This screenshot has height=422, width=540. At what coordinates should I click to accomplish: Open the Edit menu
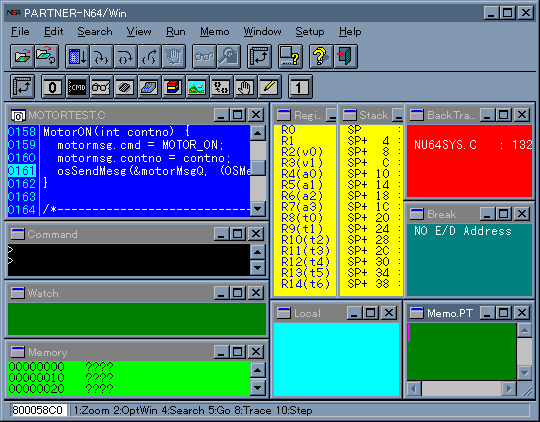(x=54, y=32)
